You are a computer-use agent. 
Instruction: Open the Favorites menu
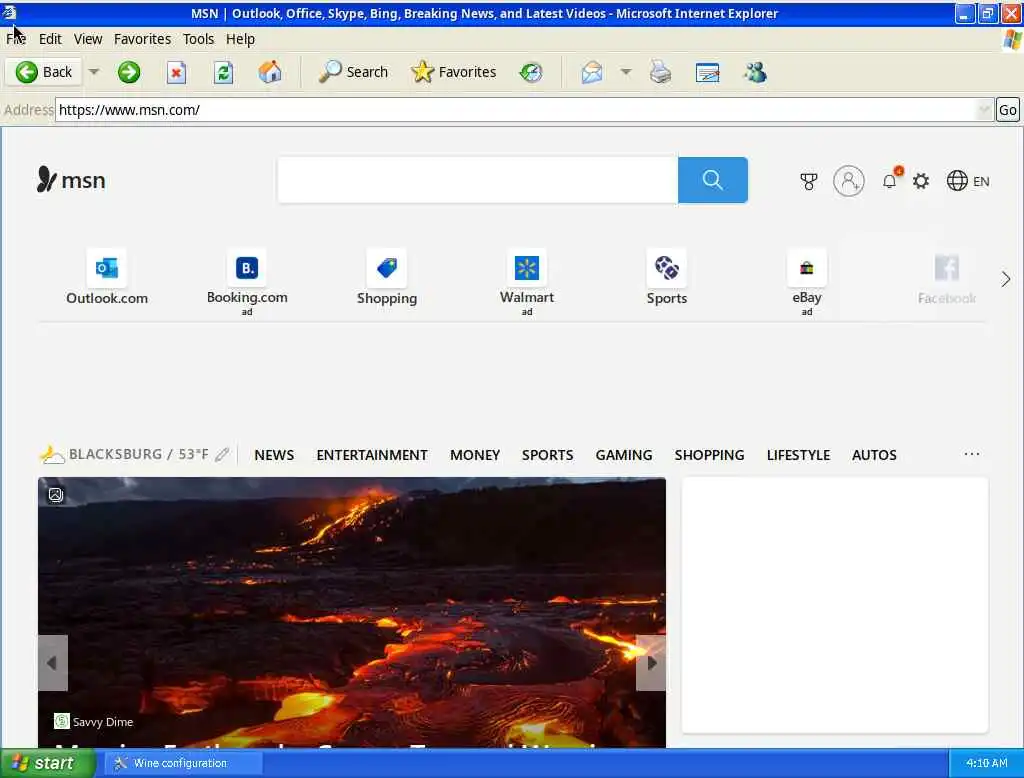(x=142, y=39)
